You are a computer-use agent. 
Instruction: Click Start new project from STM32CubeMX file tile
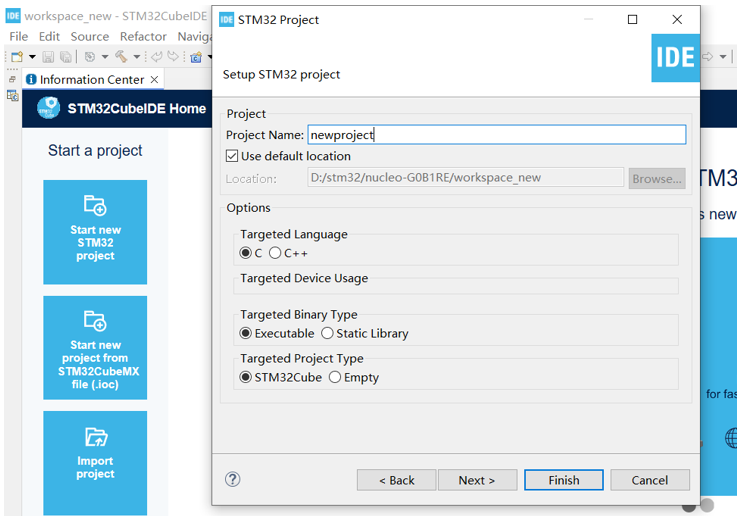[x=95, y=348]
